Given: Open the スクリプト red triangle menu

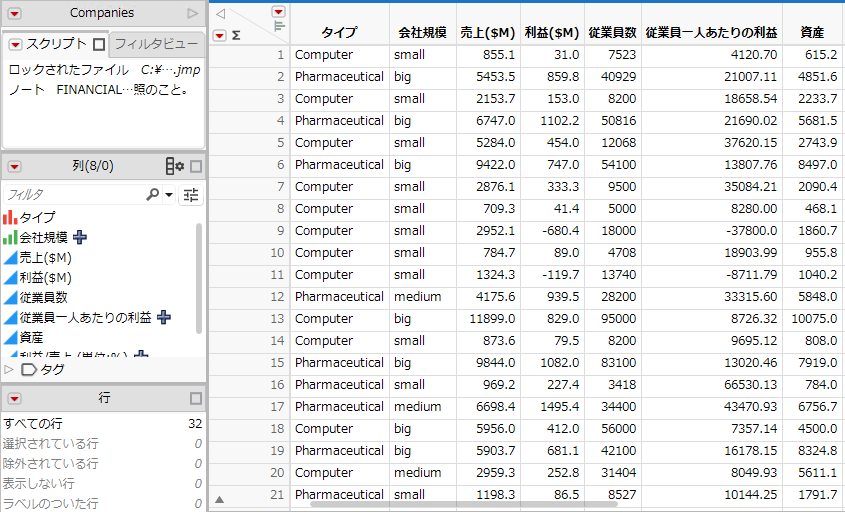Looking at the screenshot, I should tap(15, 44).
